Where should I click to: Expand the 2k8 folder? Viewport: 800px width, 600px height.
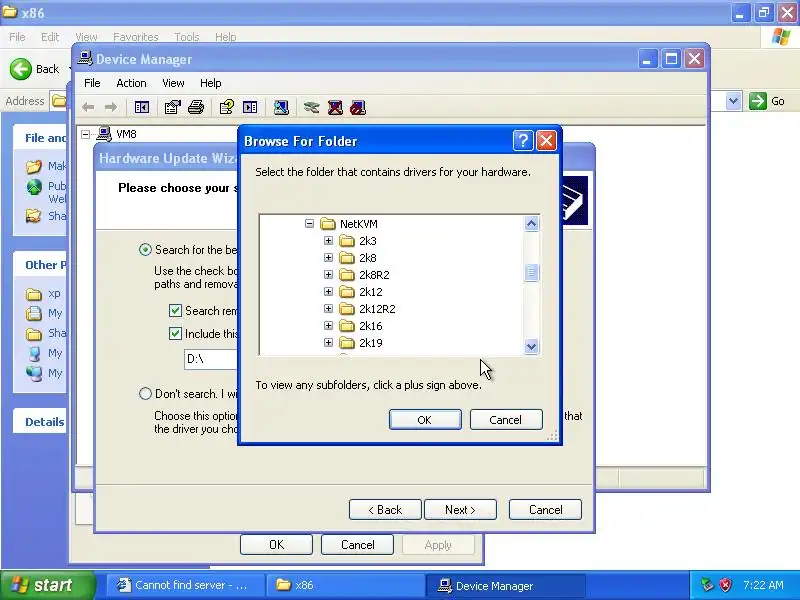click(x=328, y=258)
